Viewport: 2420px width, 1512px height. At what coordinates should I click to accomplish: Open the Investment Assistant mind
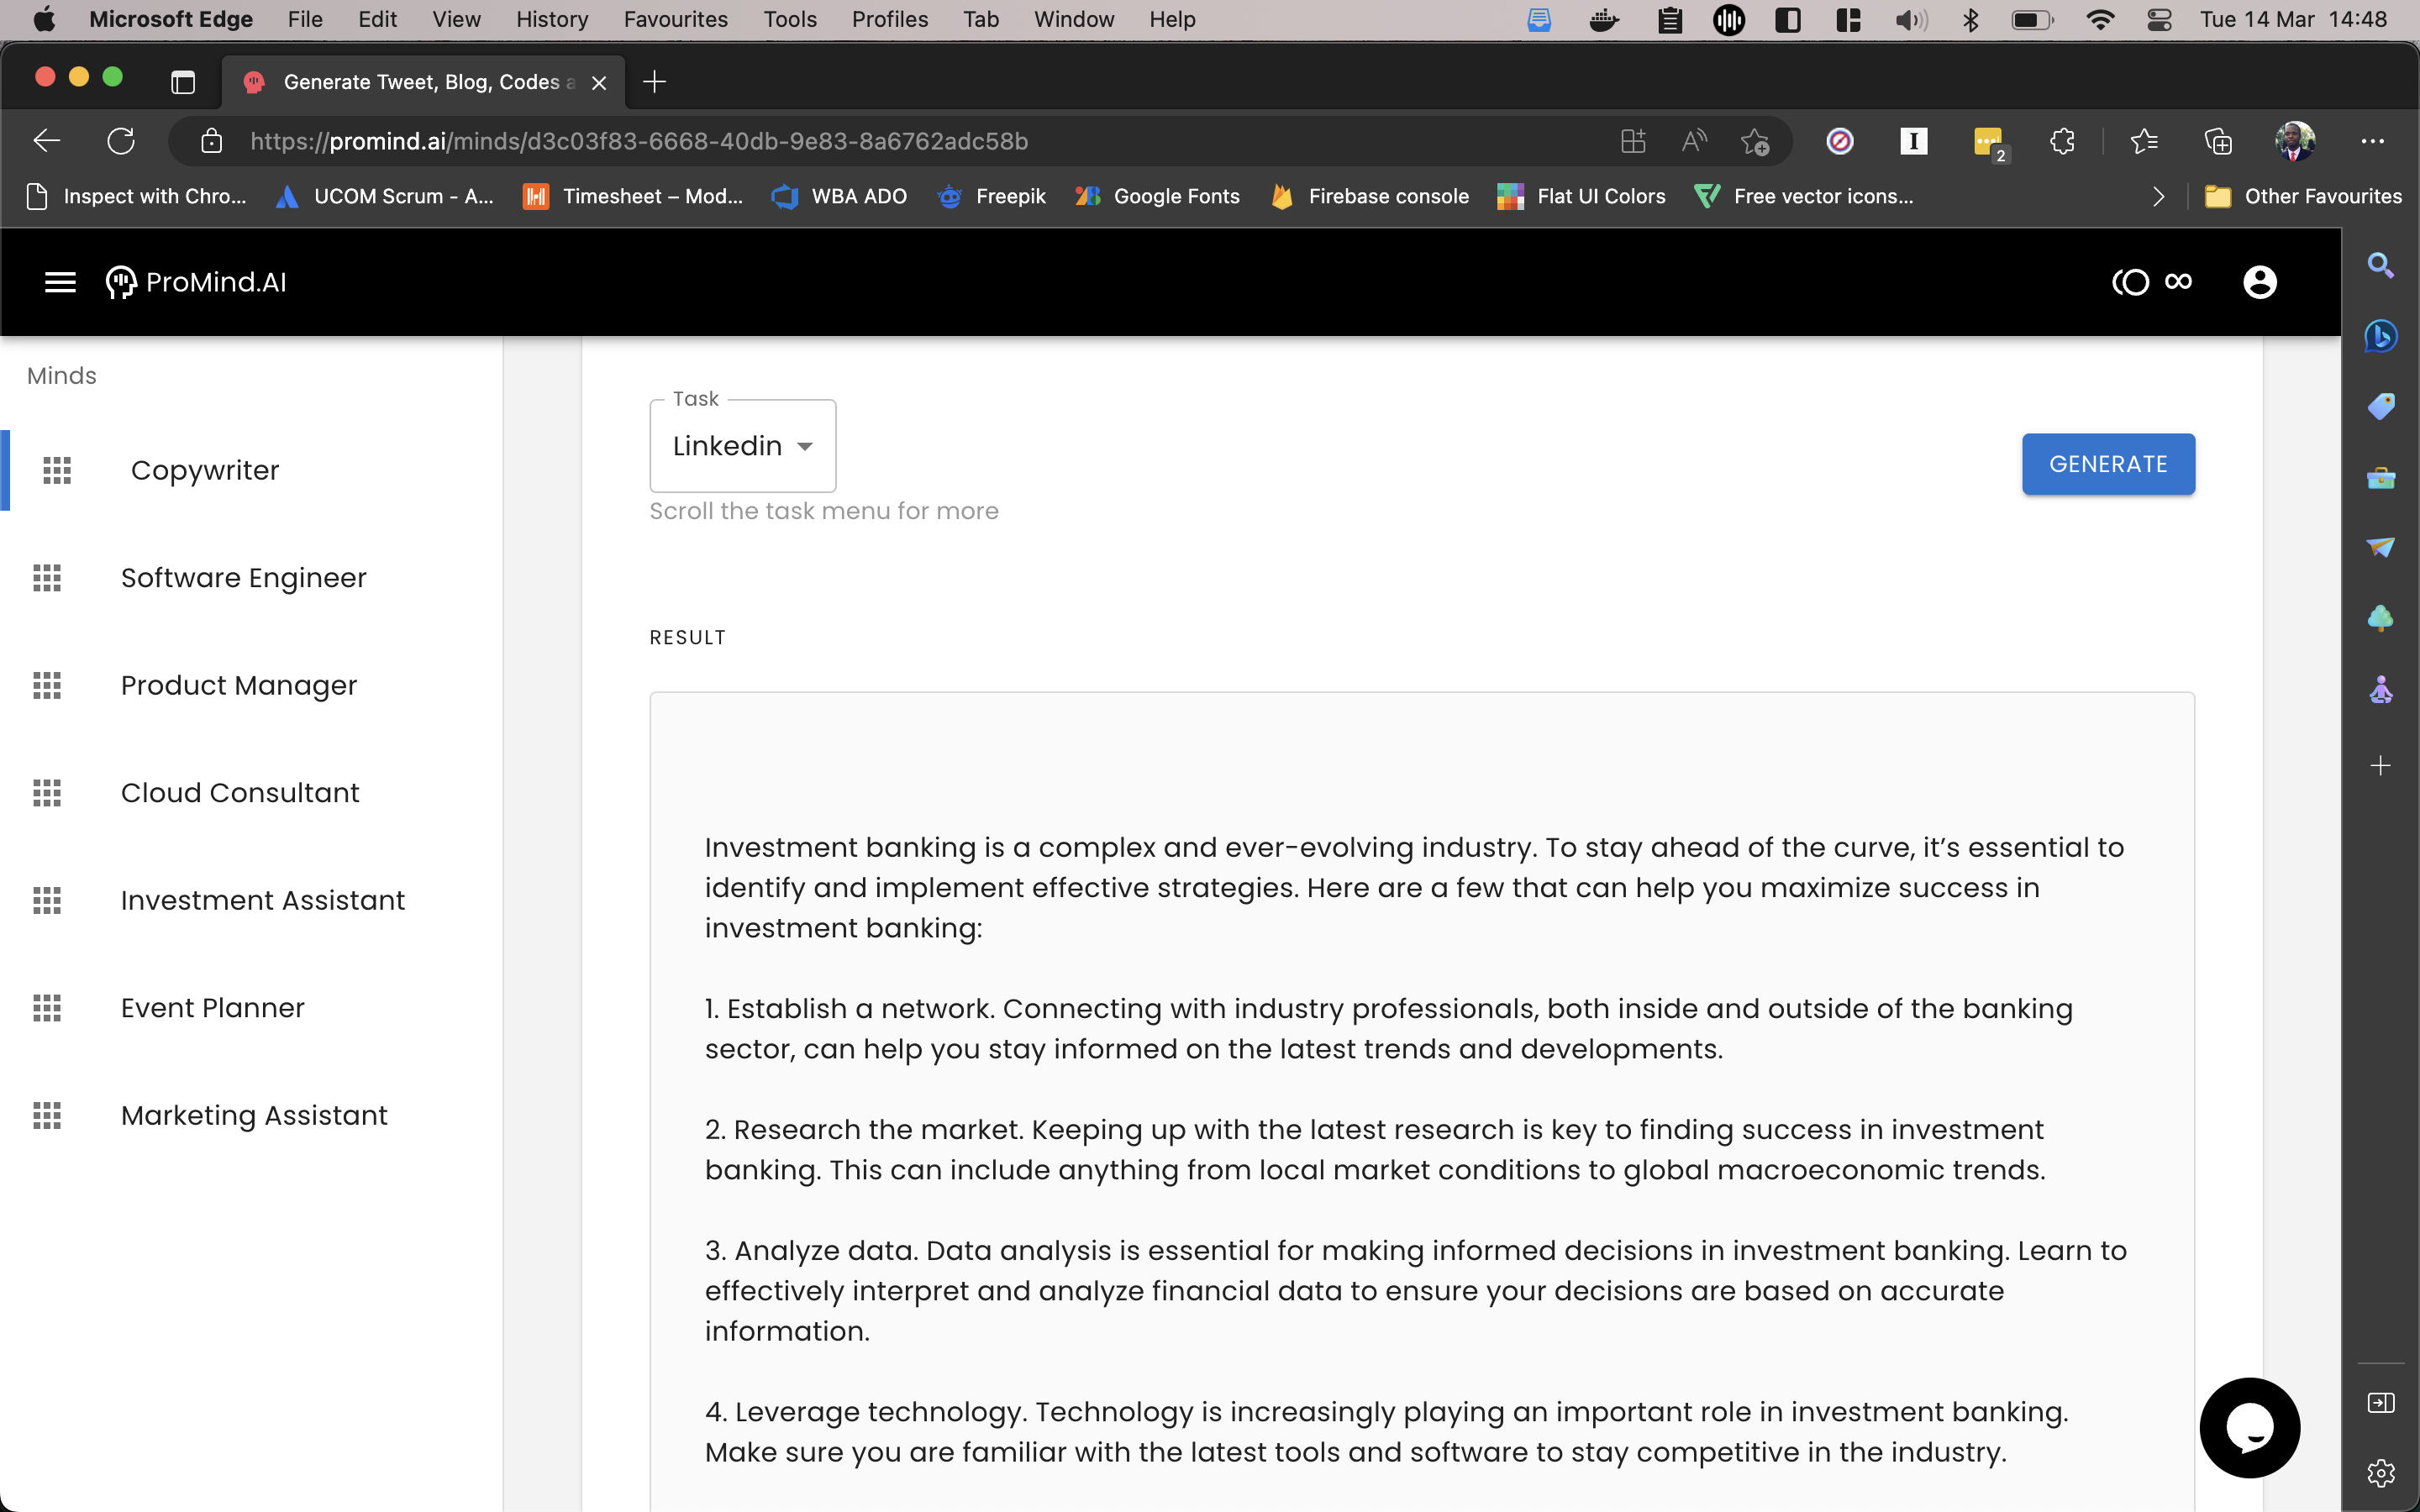click(x=251, y=900)
